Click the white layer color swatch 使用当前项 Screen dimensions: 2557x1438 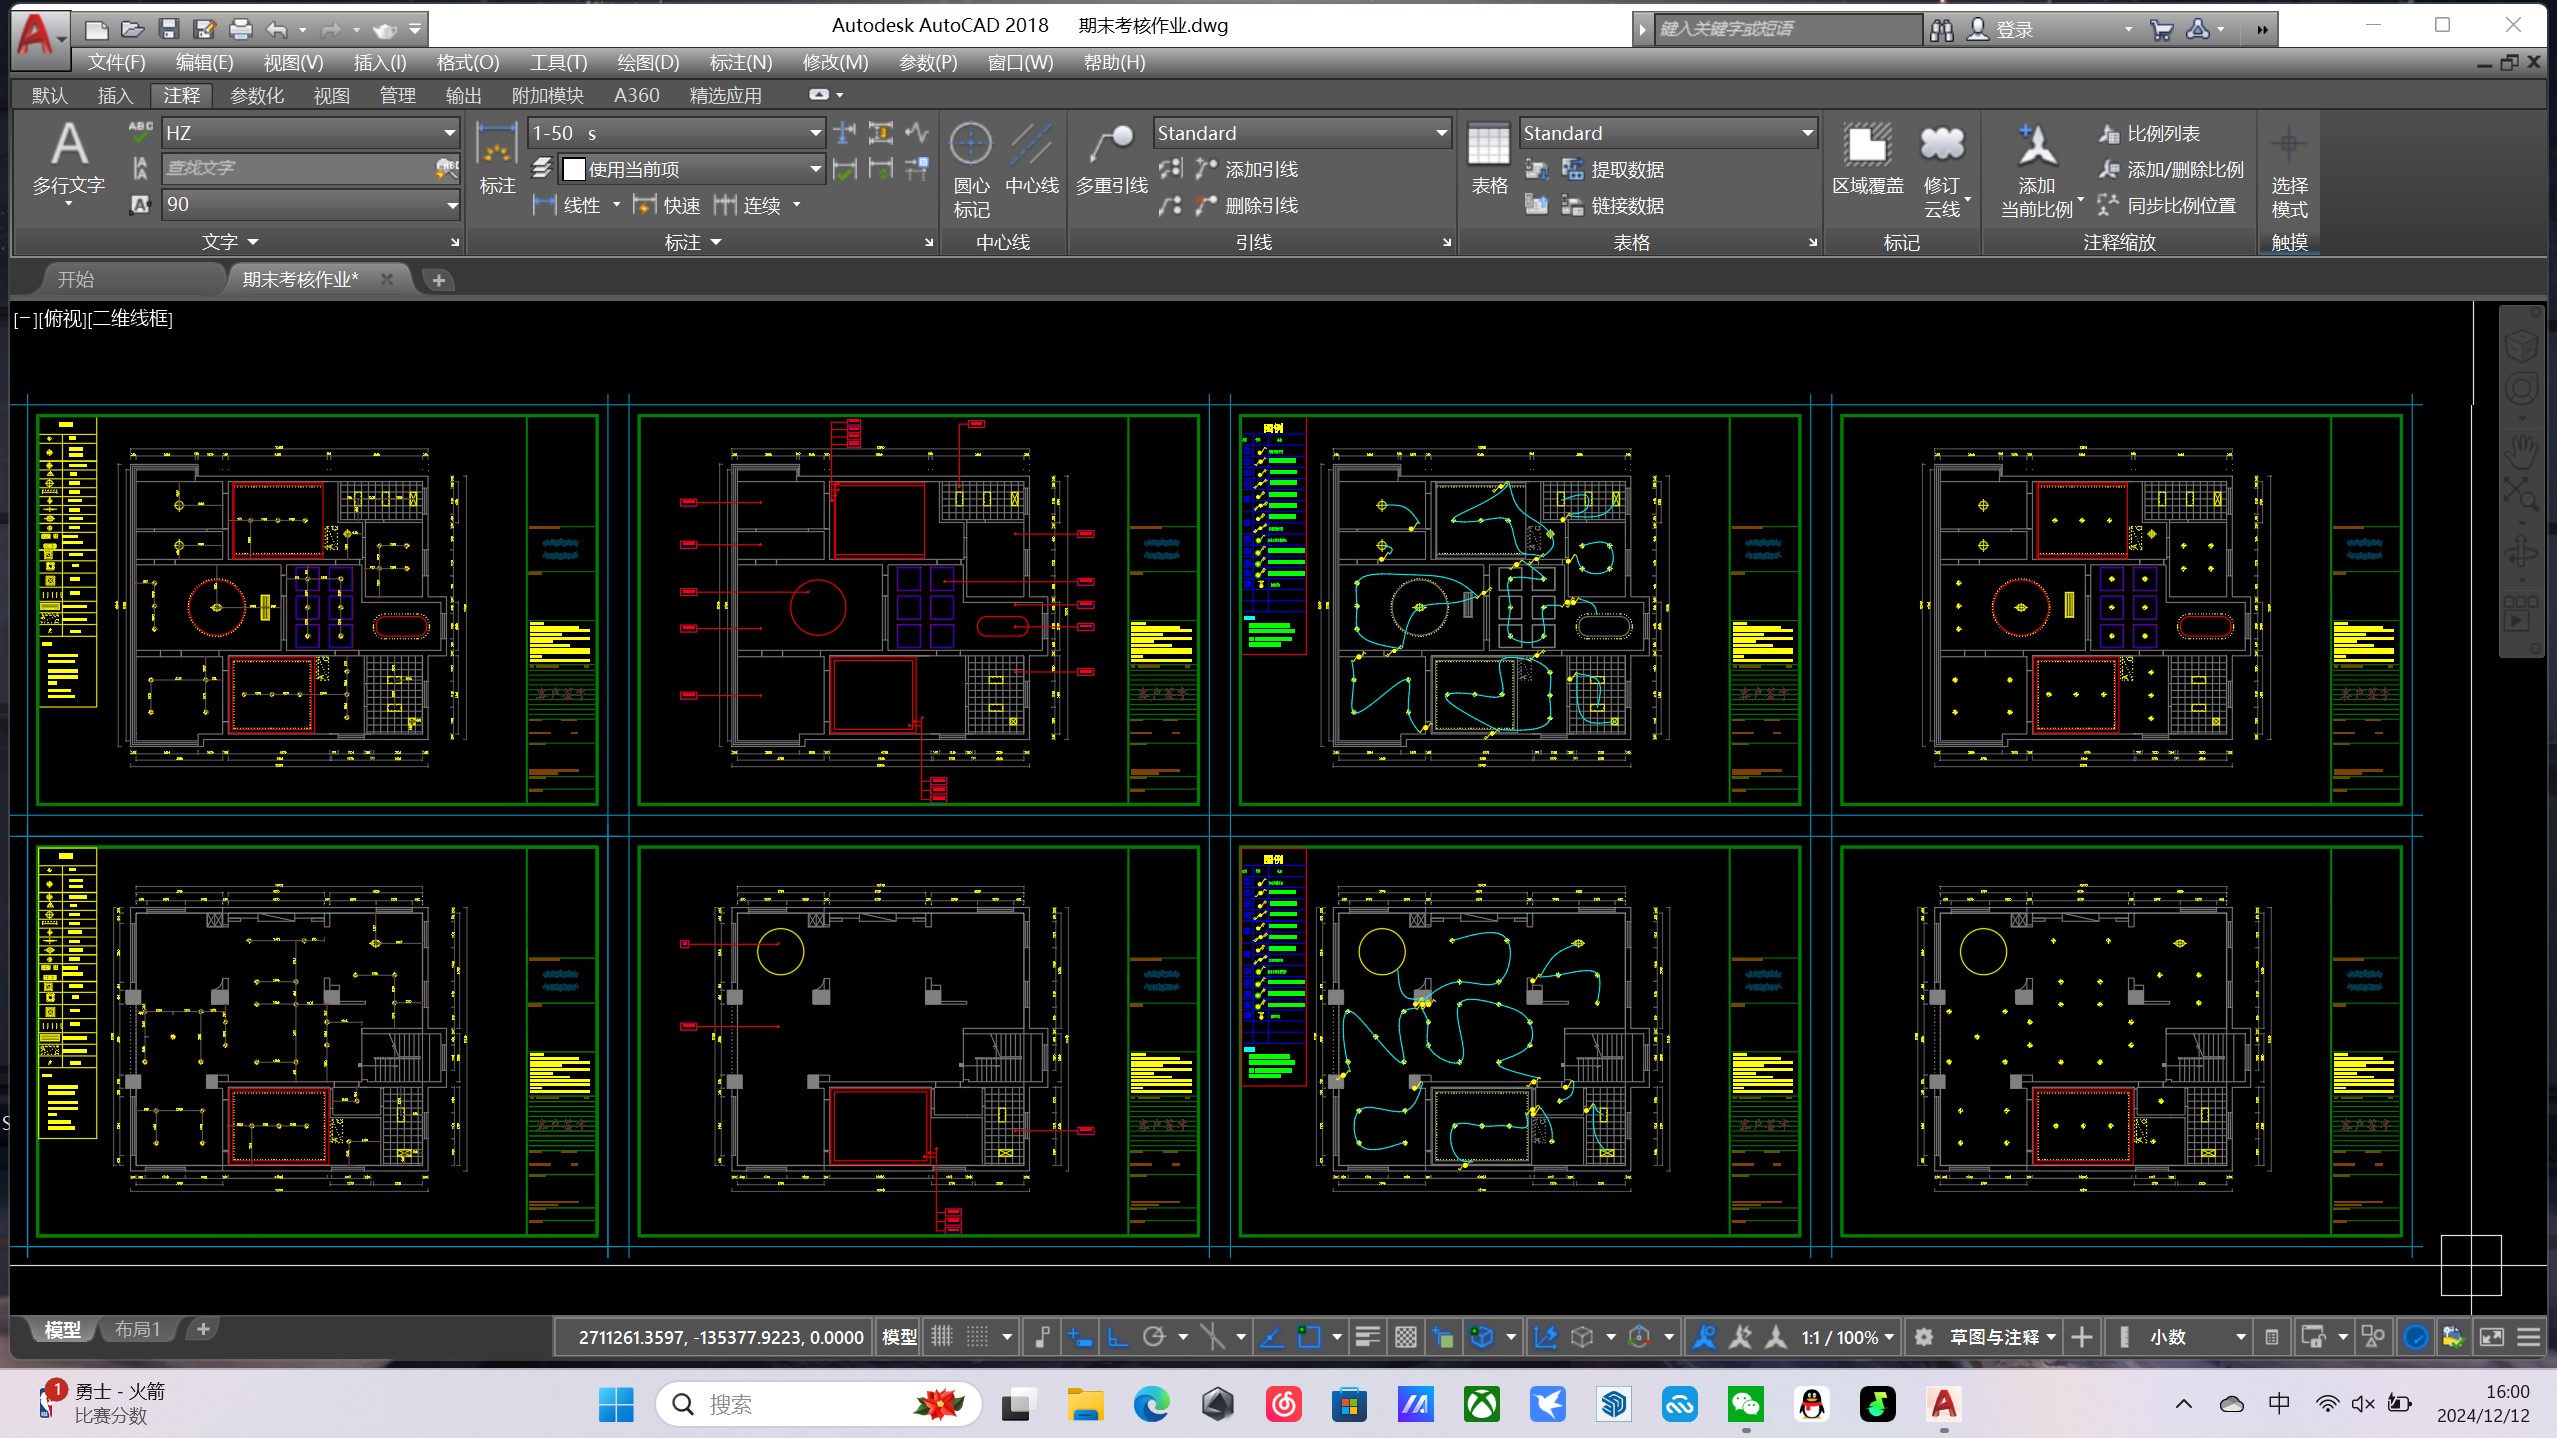pyautogui.click(x=574, y=169)
